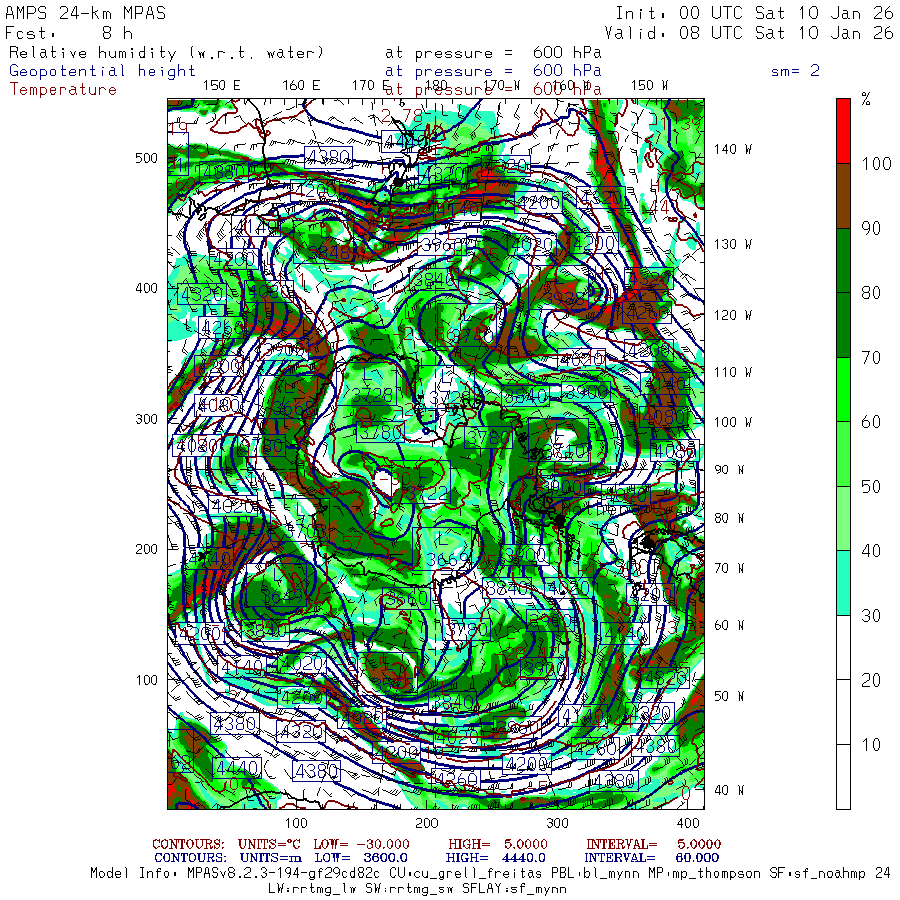900x900 pixels.
Task: Click the 'sm= 2' smoothing label
Action: click(795, 71)
